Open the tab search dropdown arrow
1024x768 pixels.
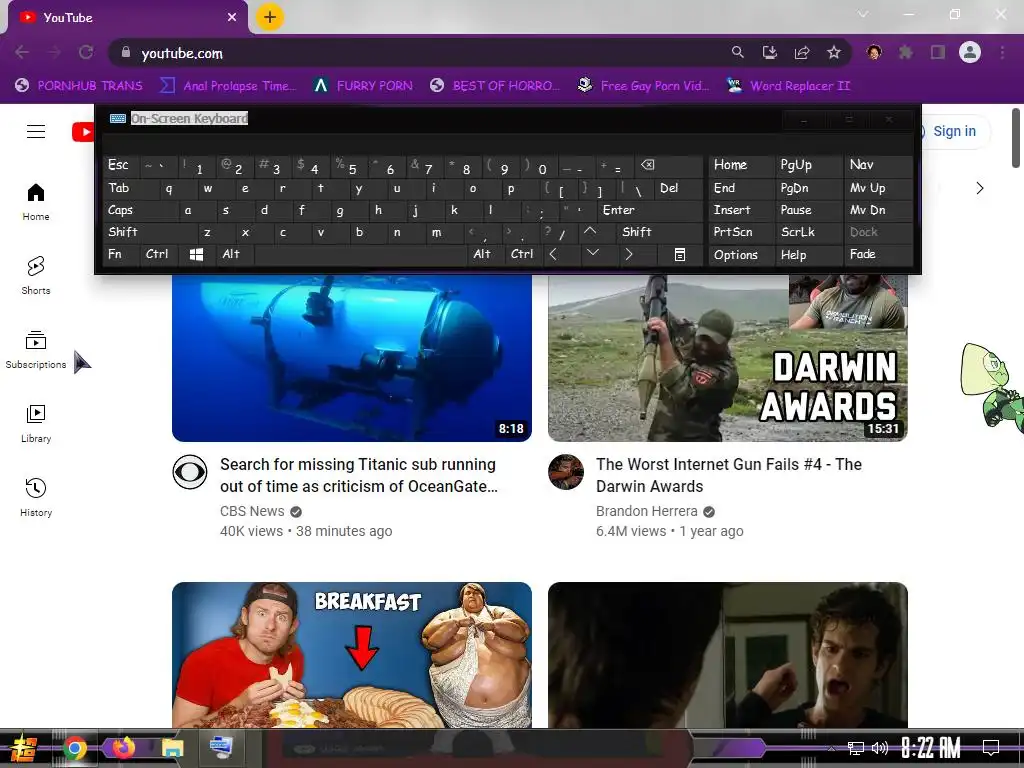863,14
